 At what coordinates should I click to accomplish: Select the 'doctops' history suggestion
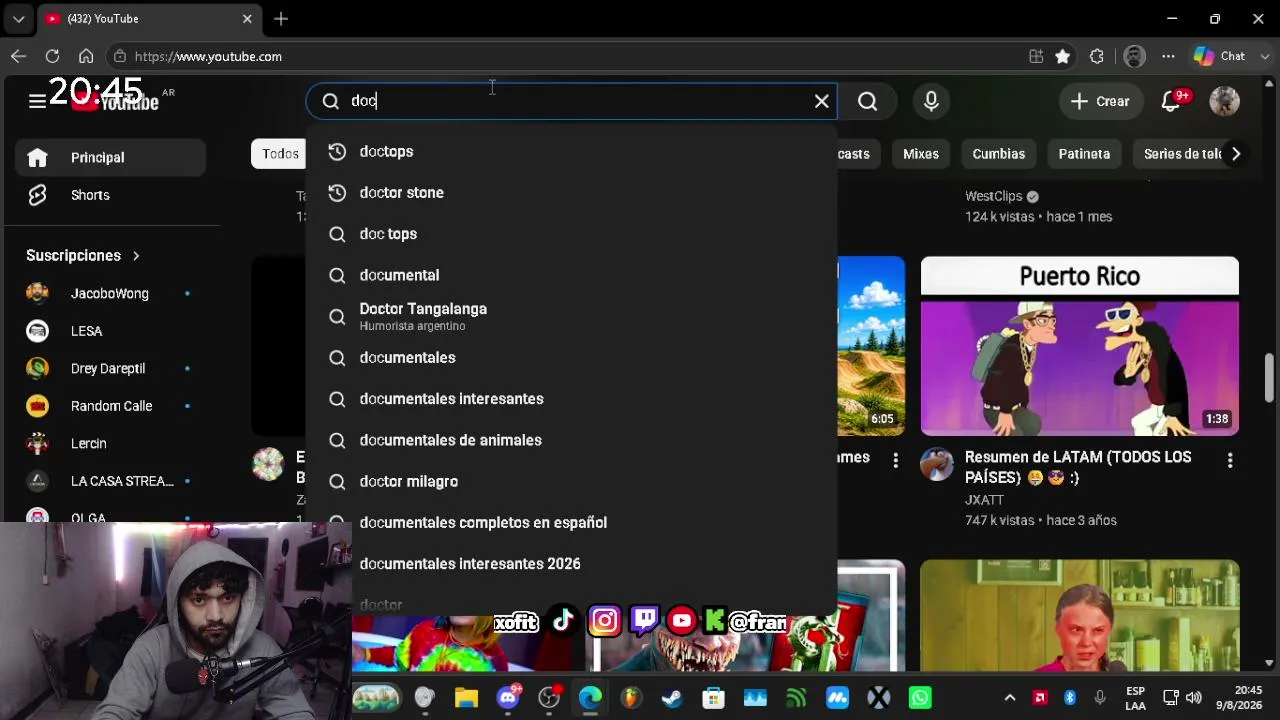[x=571, y=151]
